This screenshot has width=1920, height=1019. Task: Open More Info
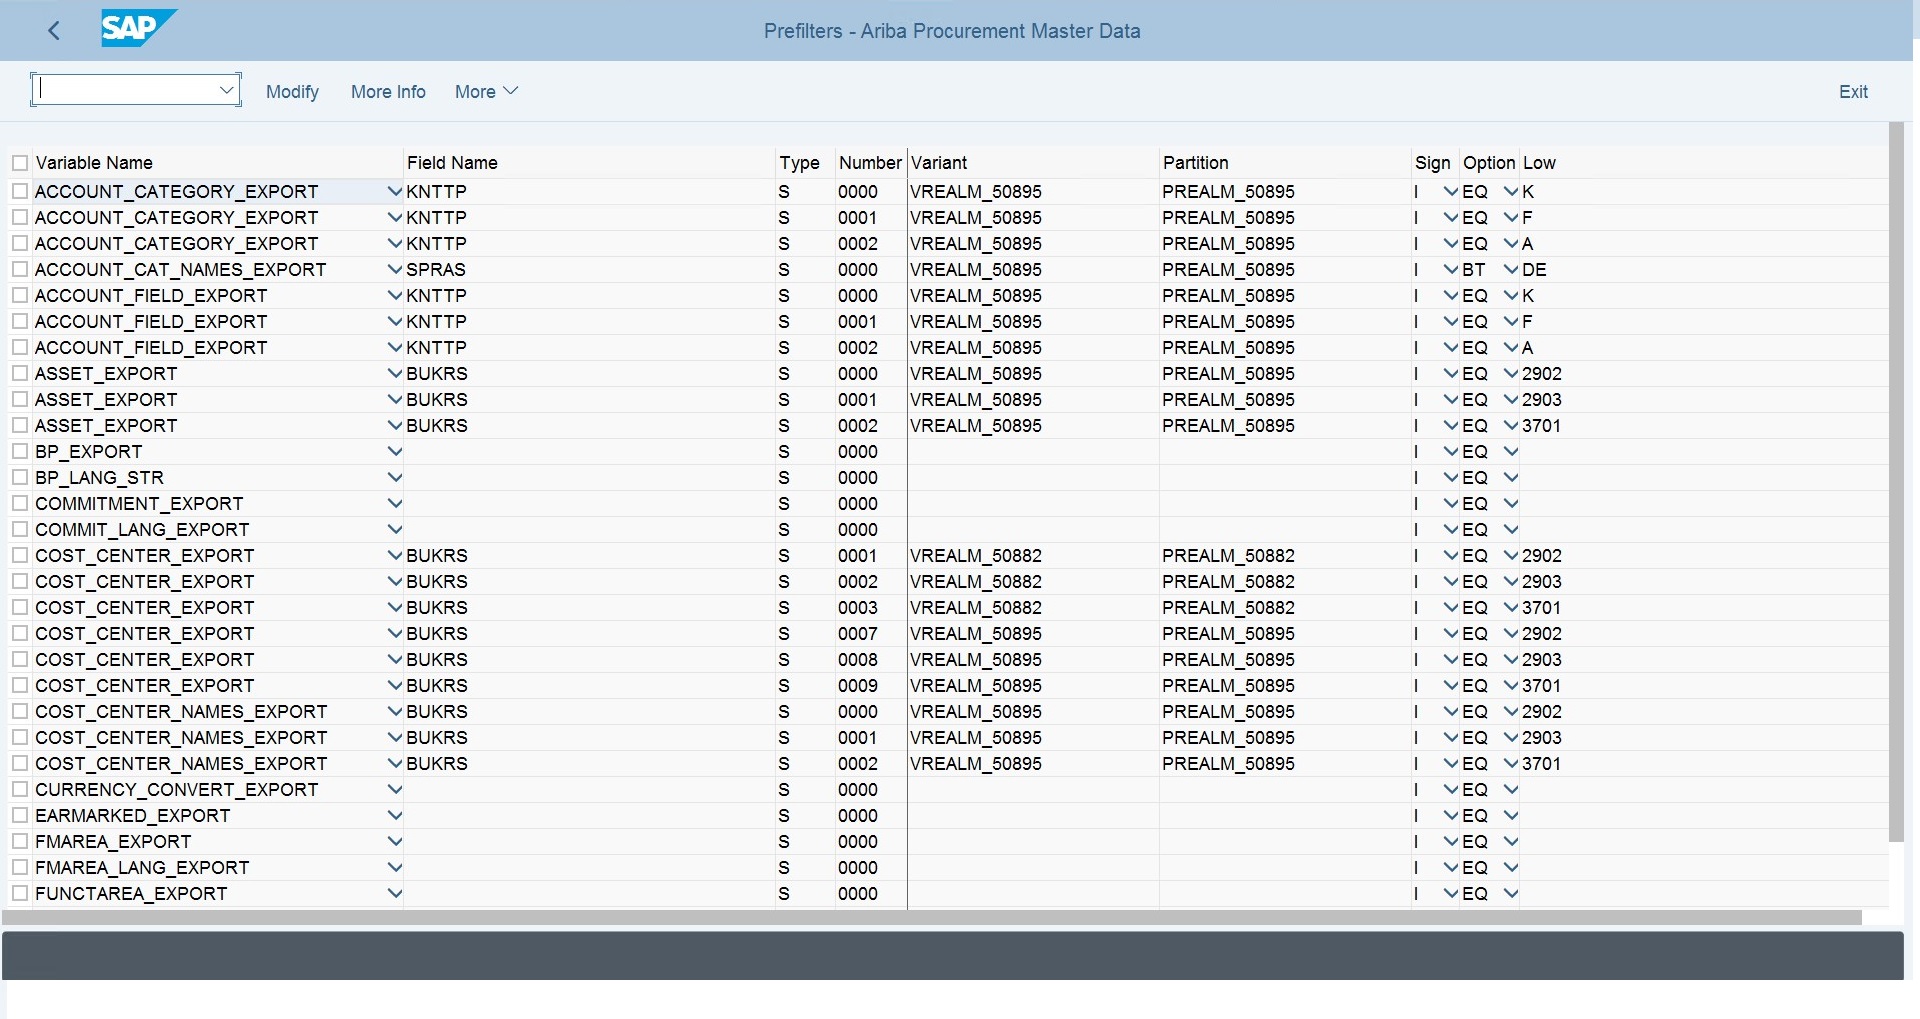(388, 91)
